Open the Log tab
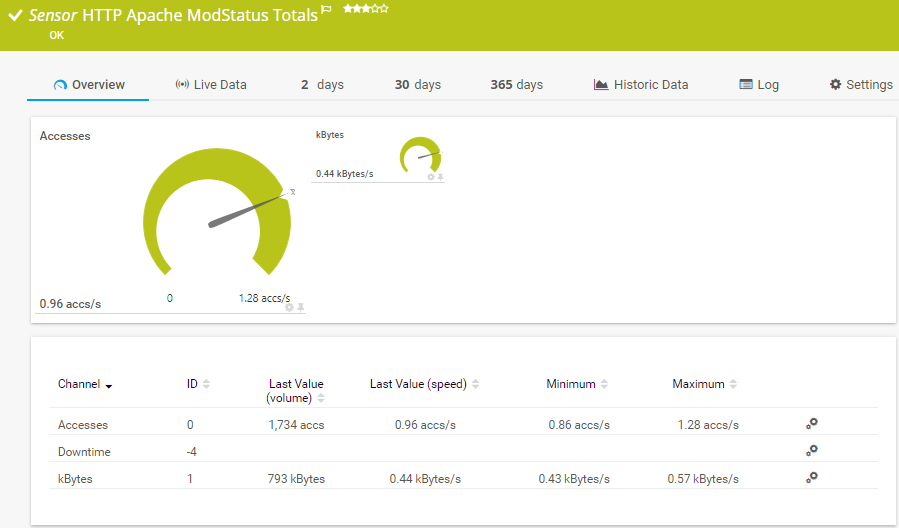The width and height of the screenshot is (899, 528). [758, 85]
